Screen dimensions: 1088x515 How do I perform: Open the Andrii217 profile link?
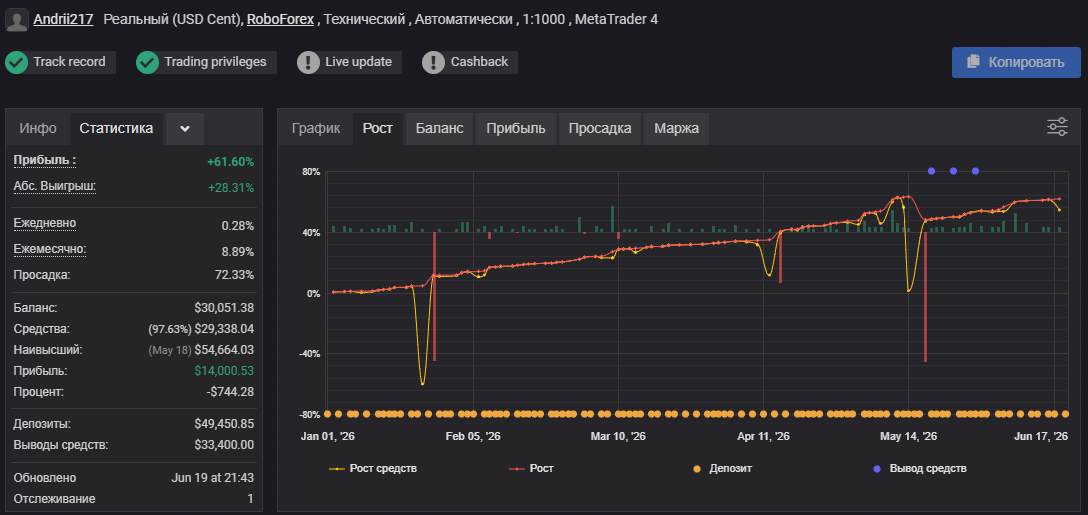[x=63, y=19]
